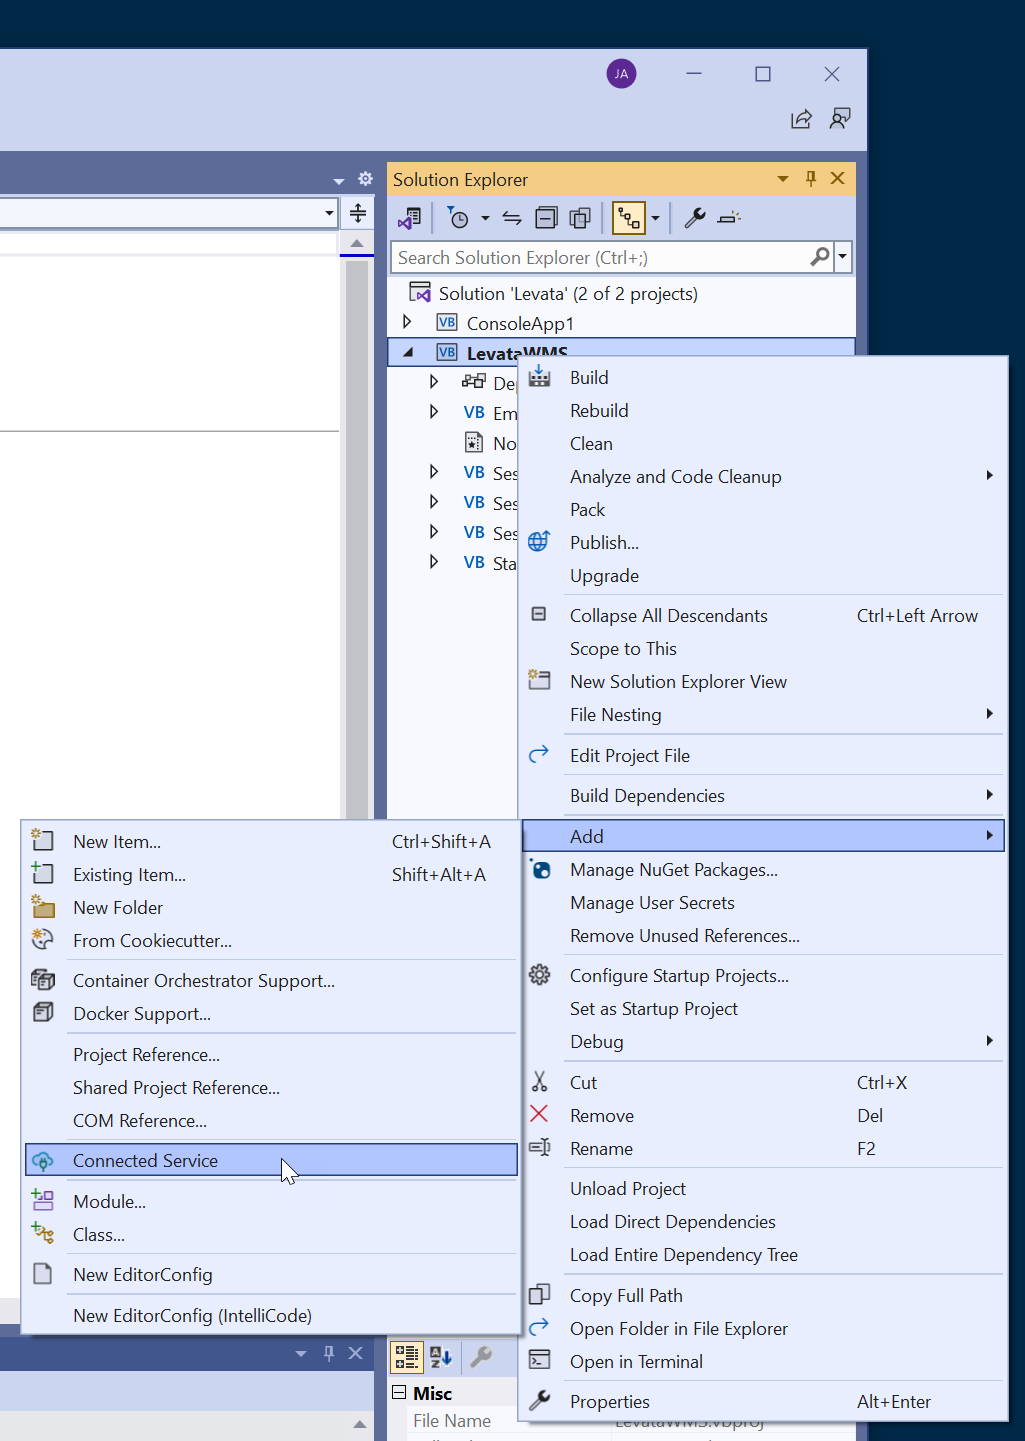Open Properties at bottom of context menu

[x=763, y=1401]
